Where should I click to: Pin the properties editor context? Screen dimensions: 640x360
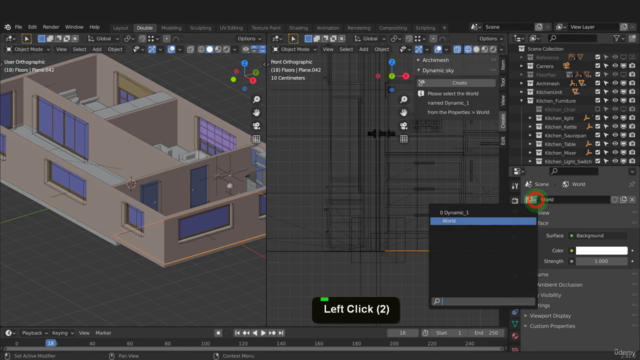point(632,184)
